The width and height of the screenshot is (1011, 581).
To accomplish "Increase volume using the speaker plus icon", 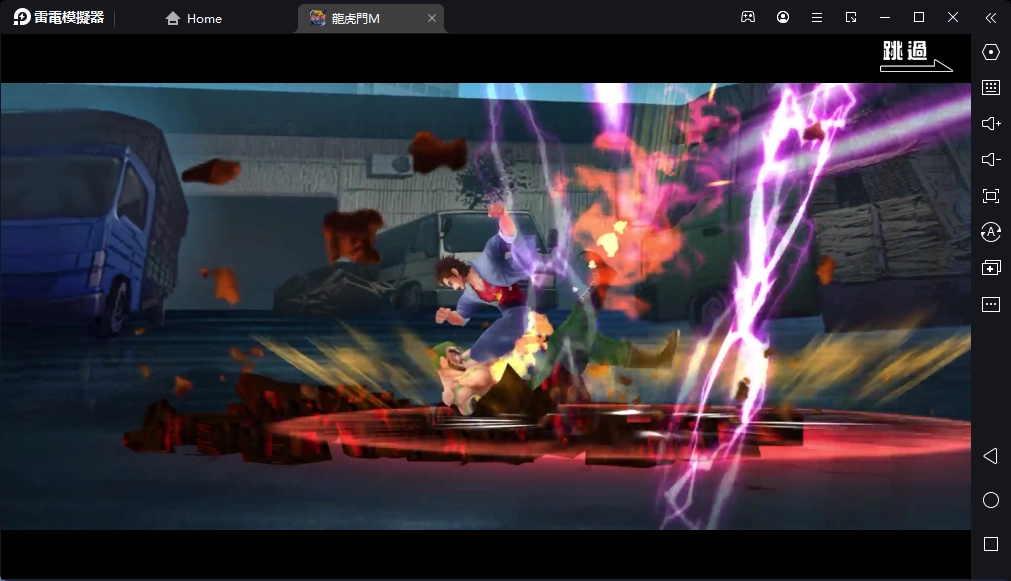I will pyautogui.click(x=991, y=124).
